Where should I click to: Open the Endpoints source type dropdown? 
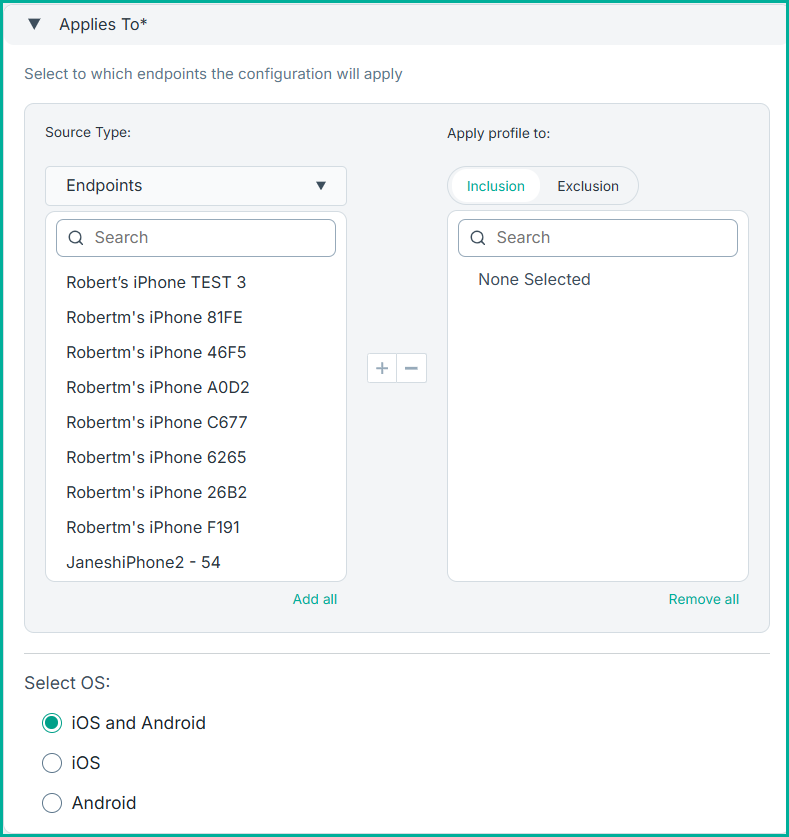[x=196, y=186]
